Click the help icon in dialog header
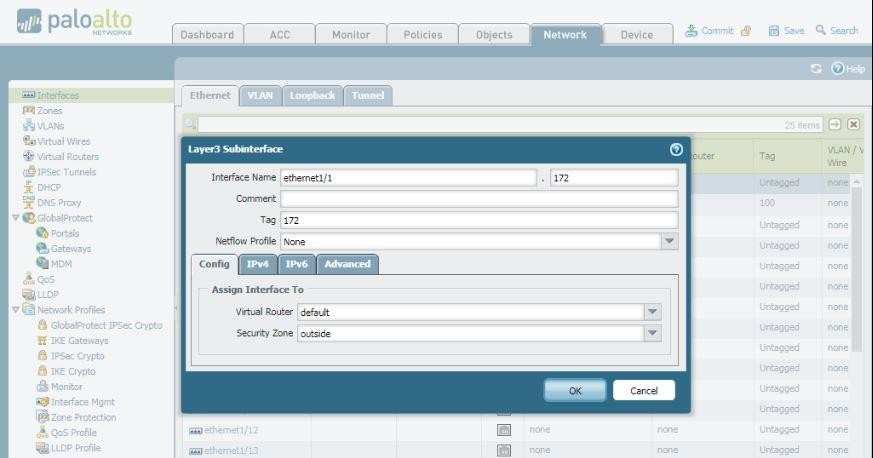873x458 pixels. point(676,149)
